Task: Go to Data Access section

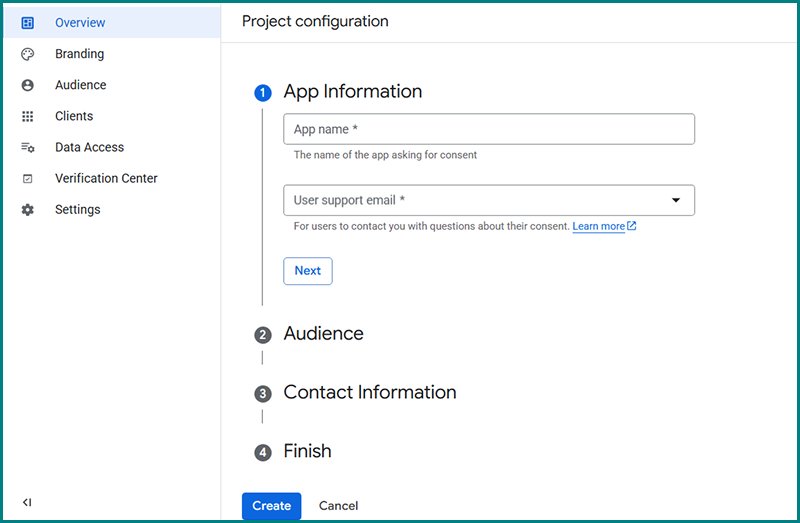Action: pos(89,147)
